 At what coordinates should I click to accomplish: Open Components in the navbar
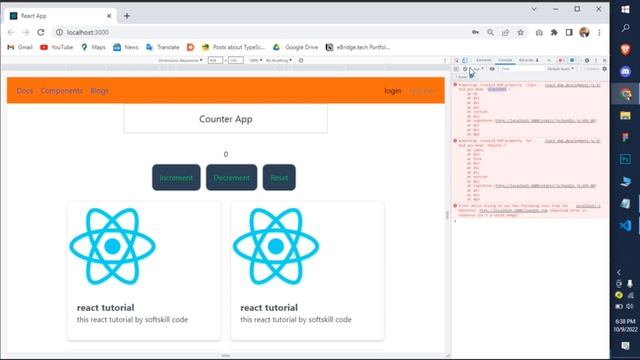coord(62,91)
